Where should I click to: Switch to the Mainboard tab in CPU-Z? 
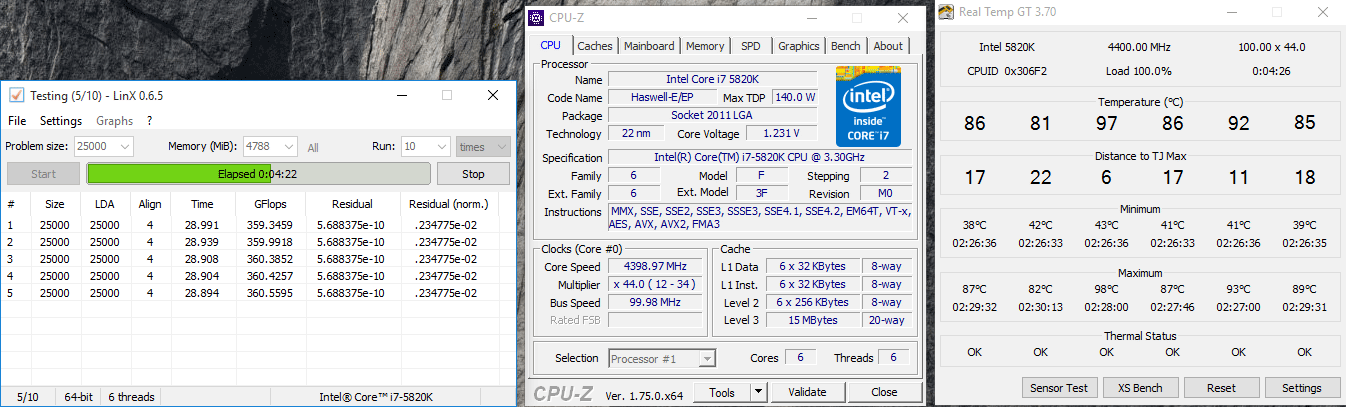[x=649, y=46]
